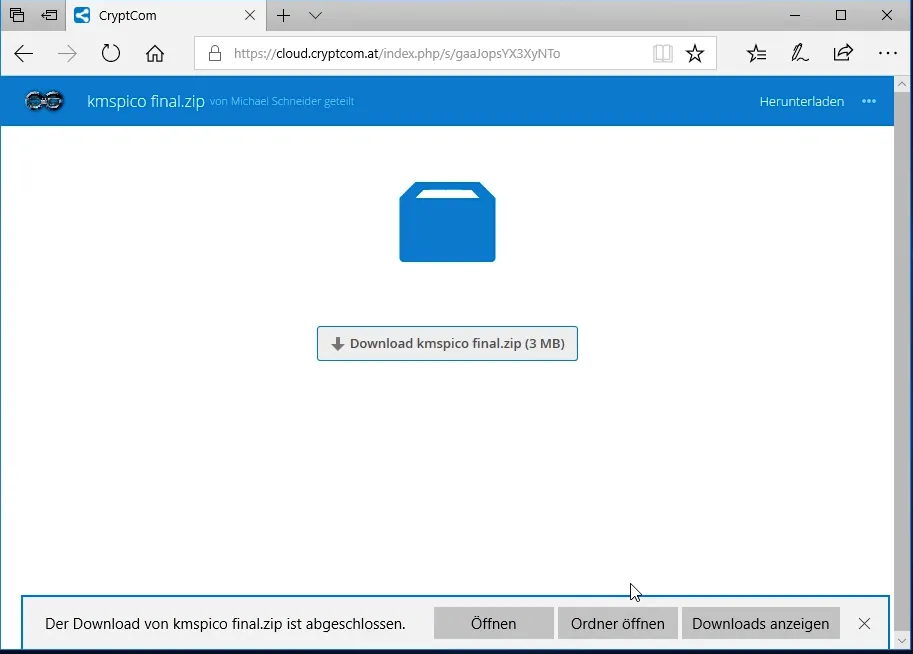Click Downloads anzeigen button
The image size is (913, 654).
(760, 624)
